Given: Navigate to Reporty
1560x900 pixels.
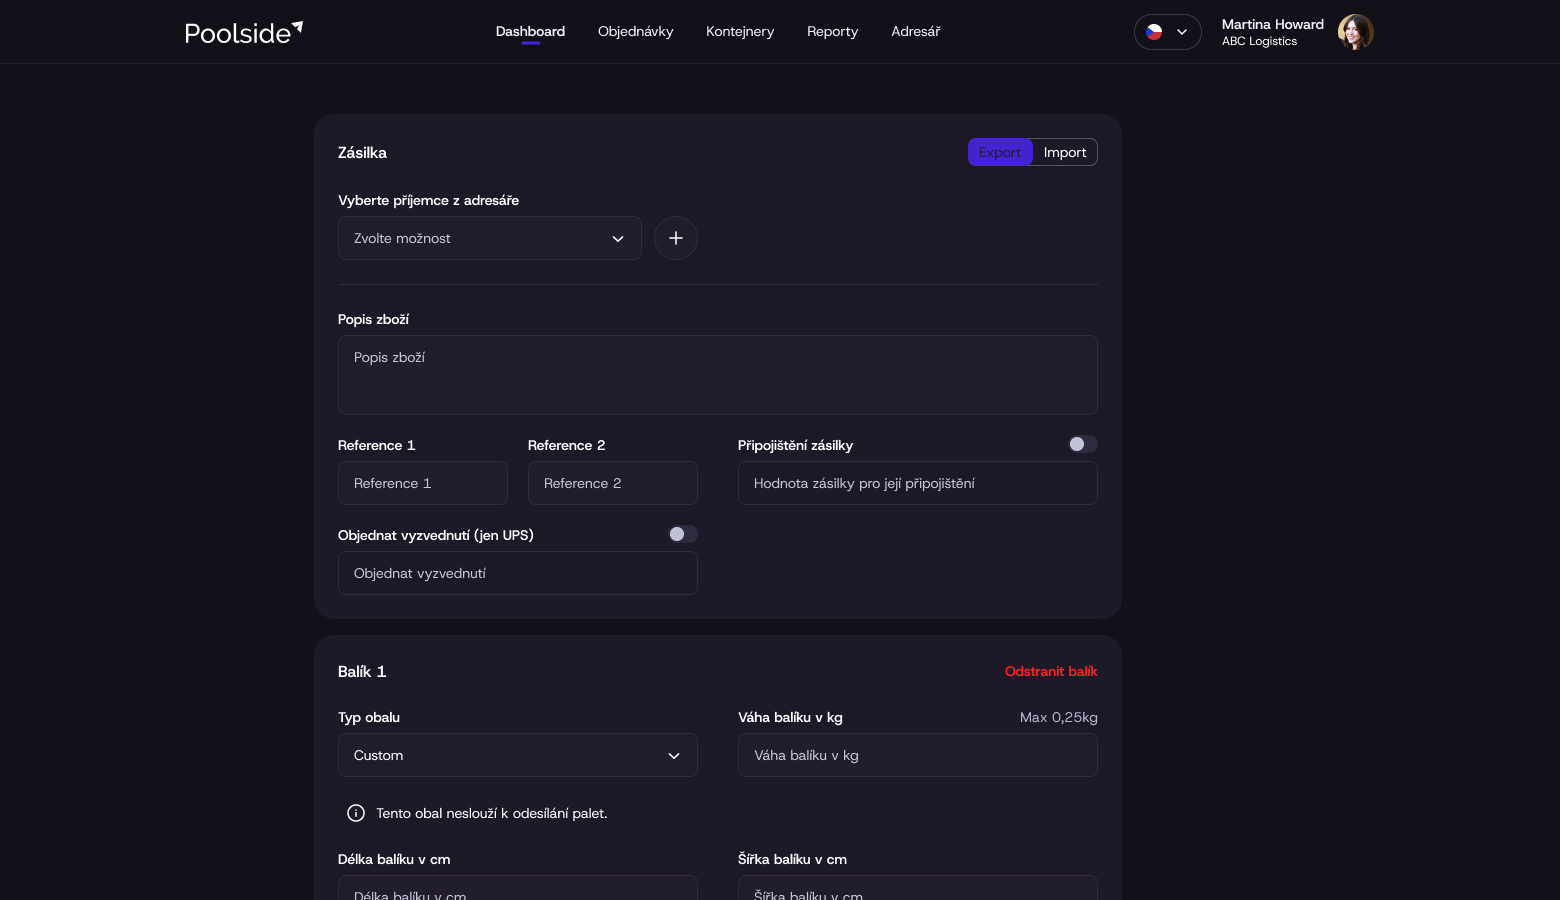Looking at the screenshot, I should coord(832,32).
